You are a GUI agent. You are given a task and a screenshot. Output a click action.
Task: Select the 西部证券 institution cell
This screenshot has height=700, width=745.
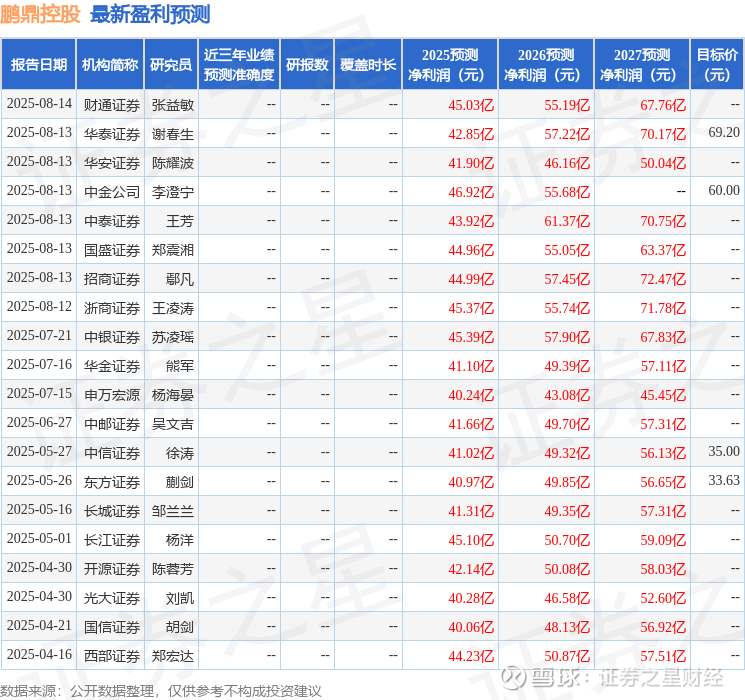coord(112,656)
